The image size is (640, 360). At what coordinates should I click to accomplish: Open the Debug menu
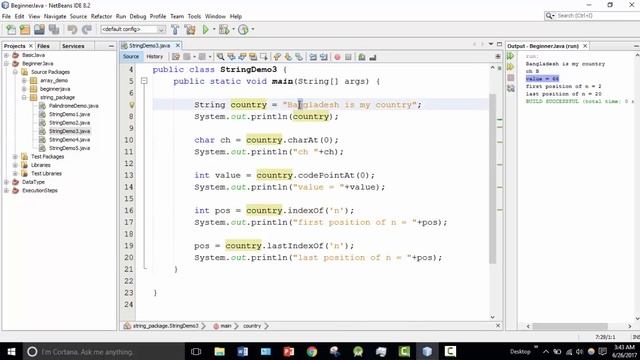pos(138,16)
